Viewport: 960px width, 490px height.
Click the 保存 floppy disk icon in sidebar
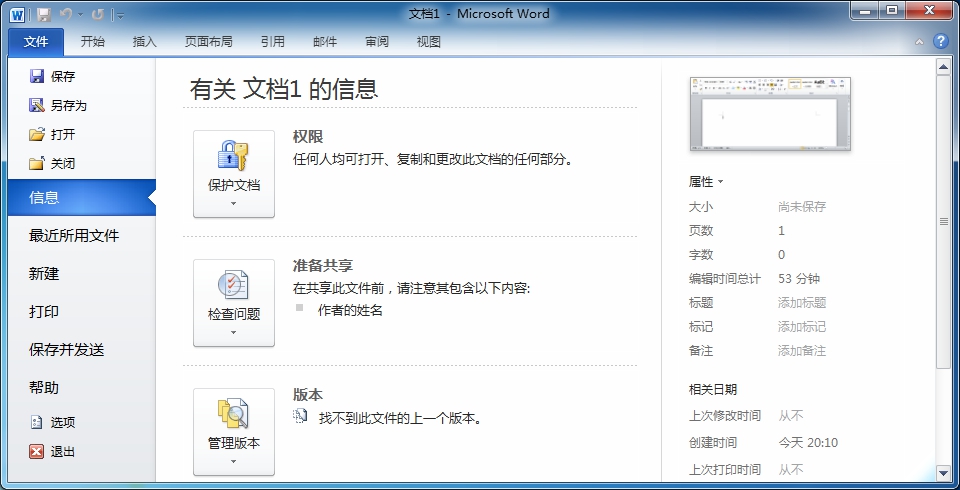[37, 76]
